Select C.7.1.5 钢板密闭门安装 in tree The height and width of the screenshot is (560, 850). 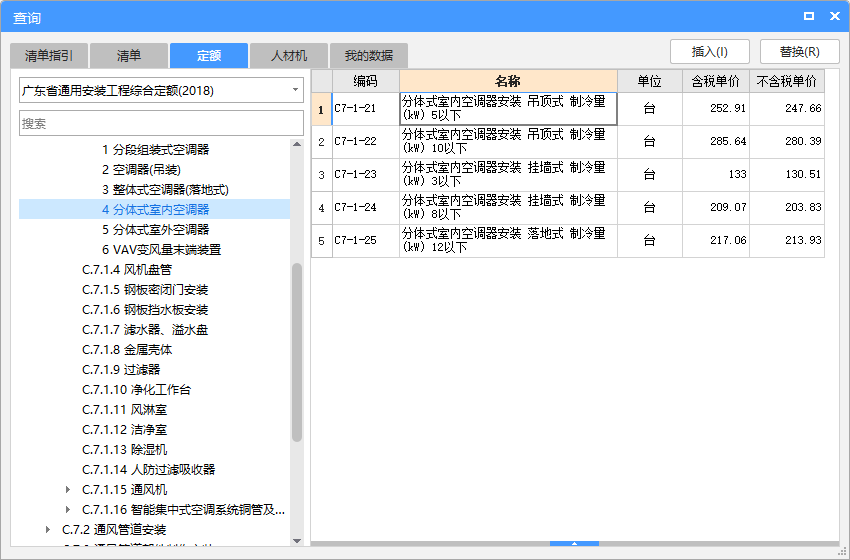[x=145, y=290]
